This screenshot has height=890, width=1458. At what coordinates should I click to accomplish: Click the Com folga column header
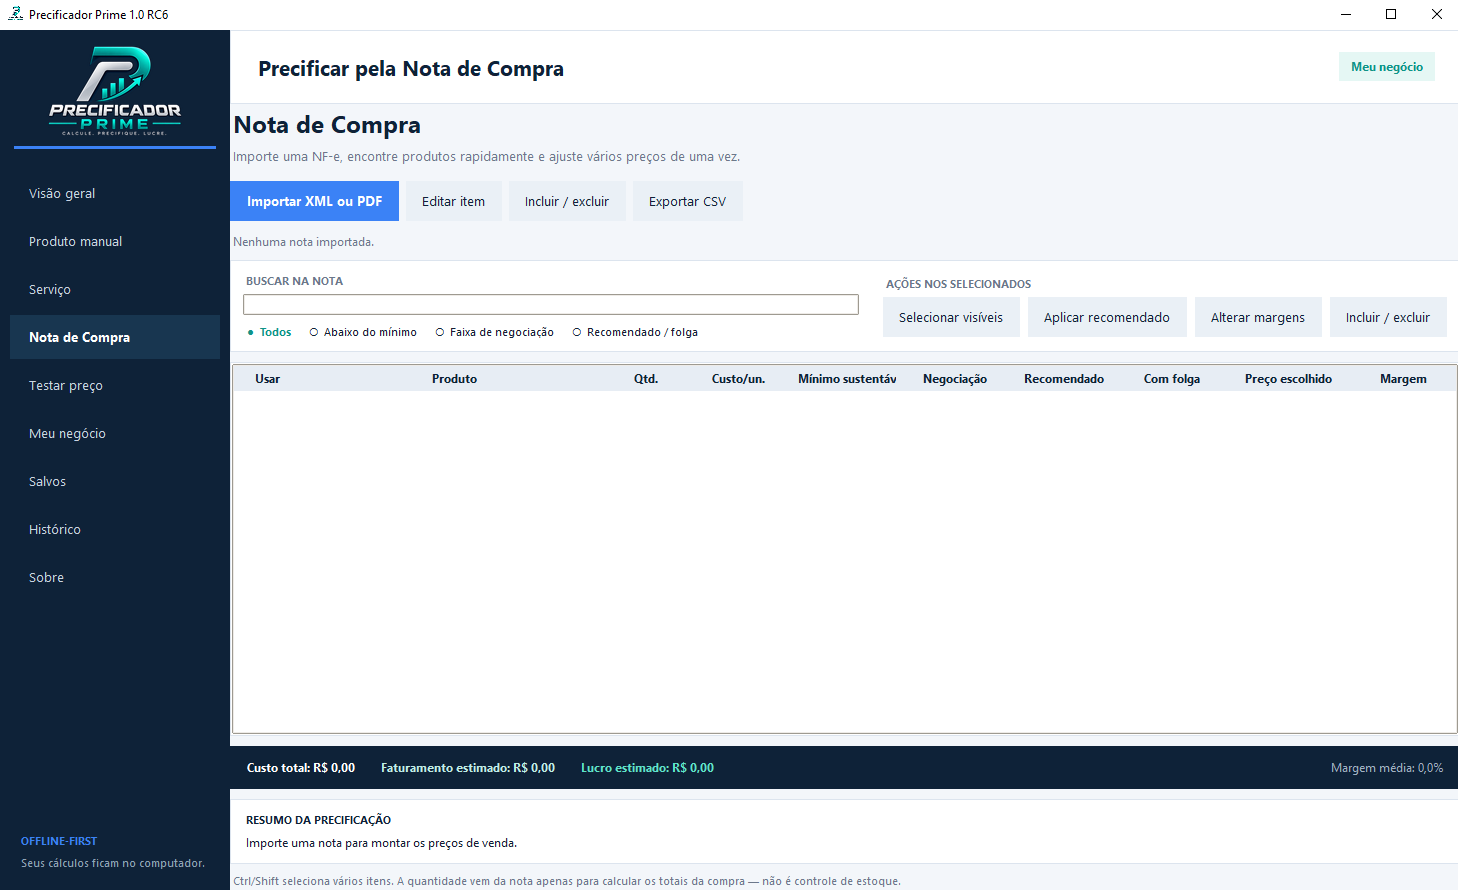[1172, 379]
